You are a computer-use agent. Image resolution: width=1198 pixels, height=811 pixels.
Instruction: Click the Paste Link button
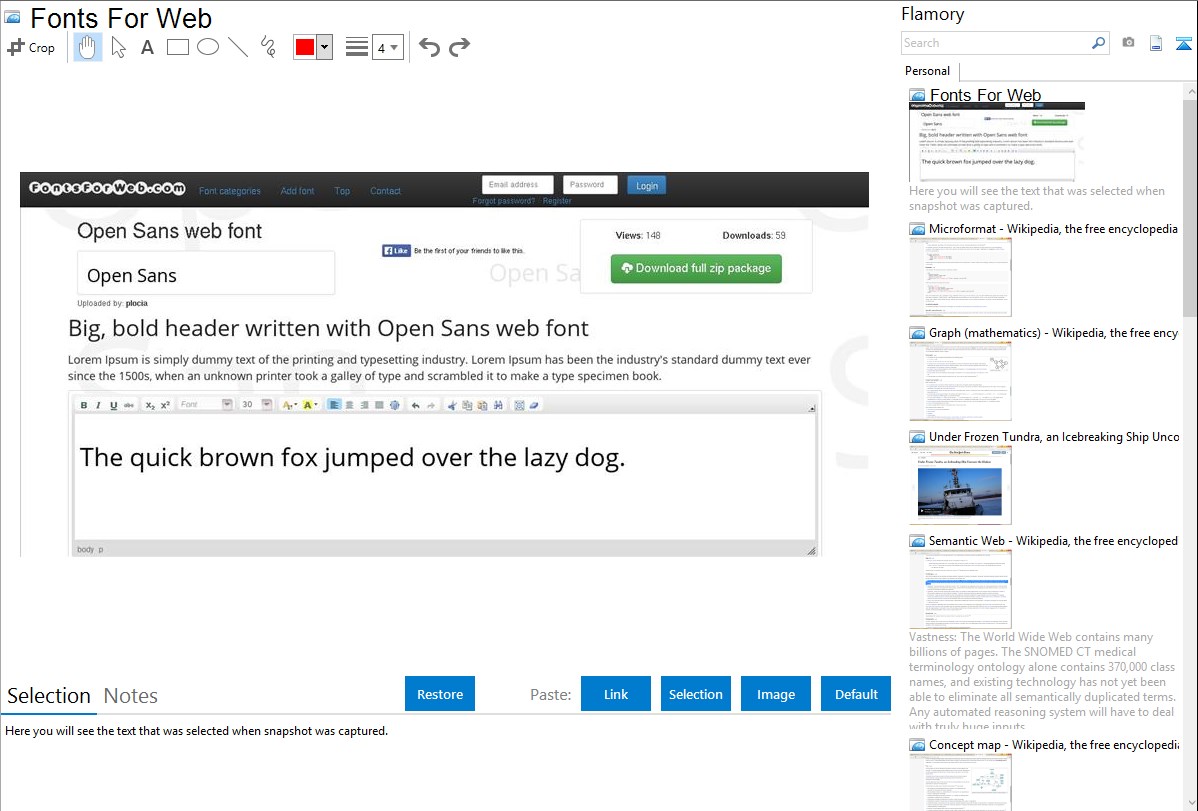click(616, 694)
